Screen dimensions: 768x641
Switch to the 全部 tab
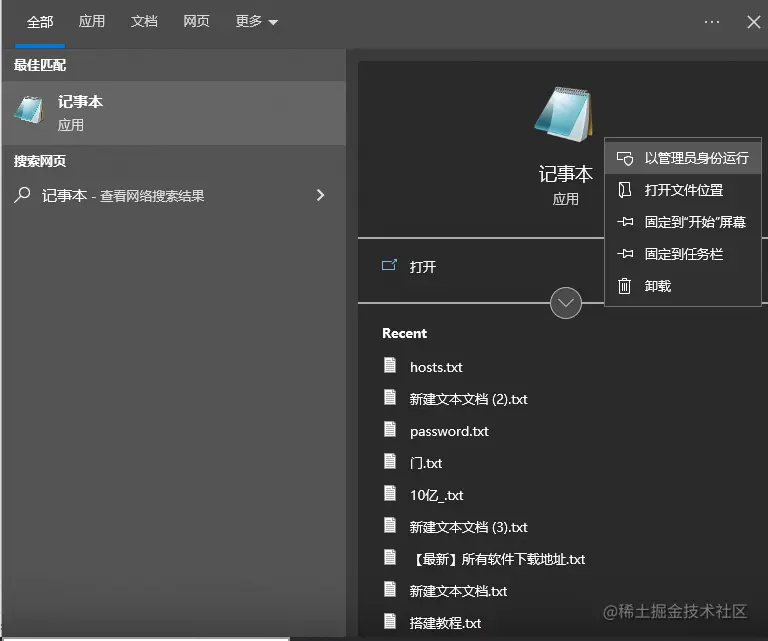click(40, 22)
